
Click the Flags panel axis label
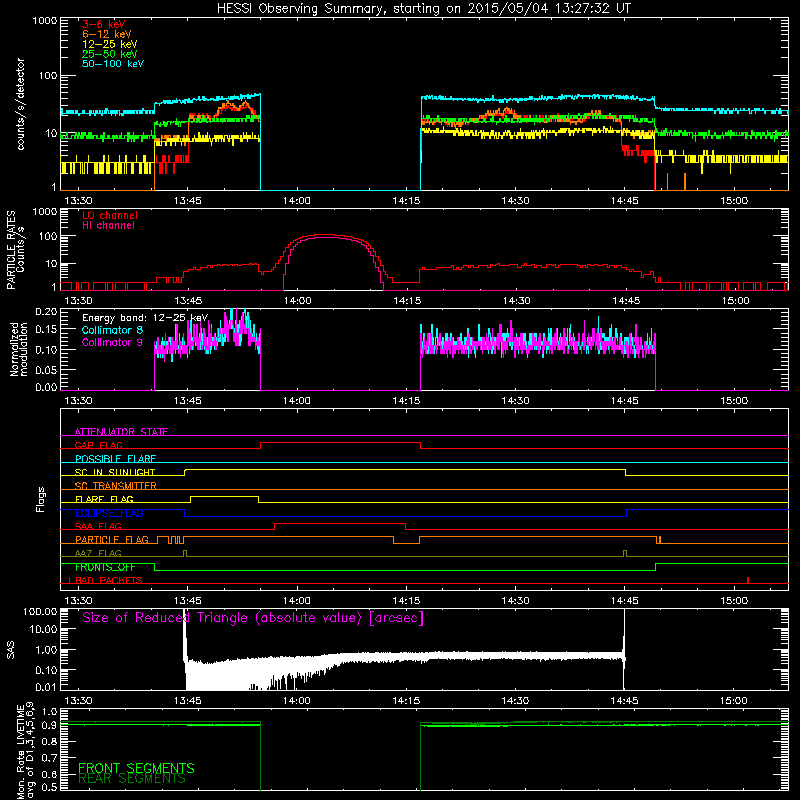[40, 499]
